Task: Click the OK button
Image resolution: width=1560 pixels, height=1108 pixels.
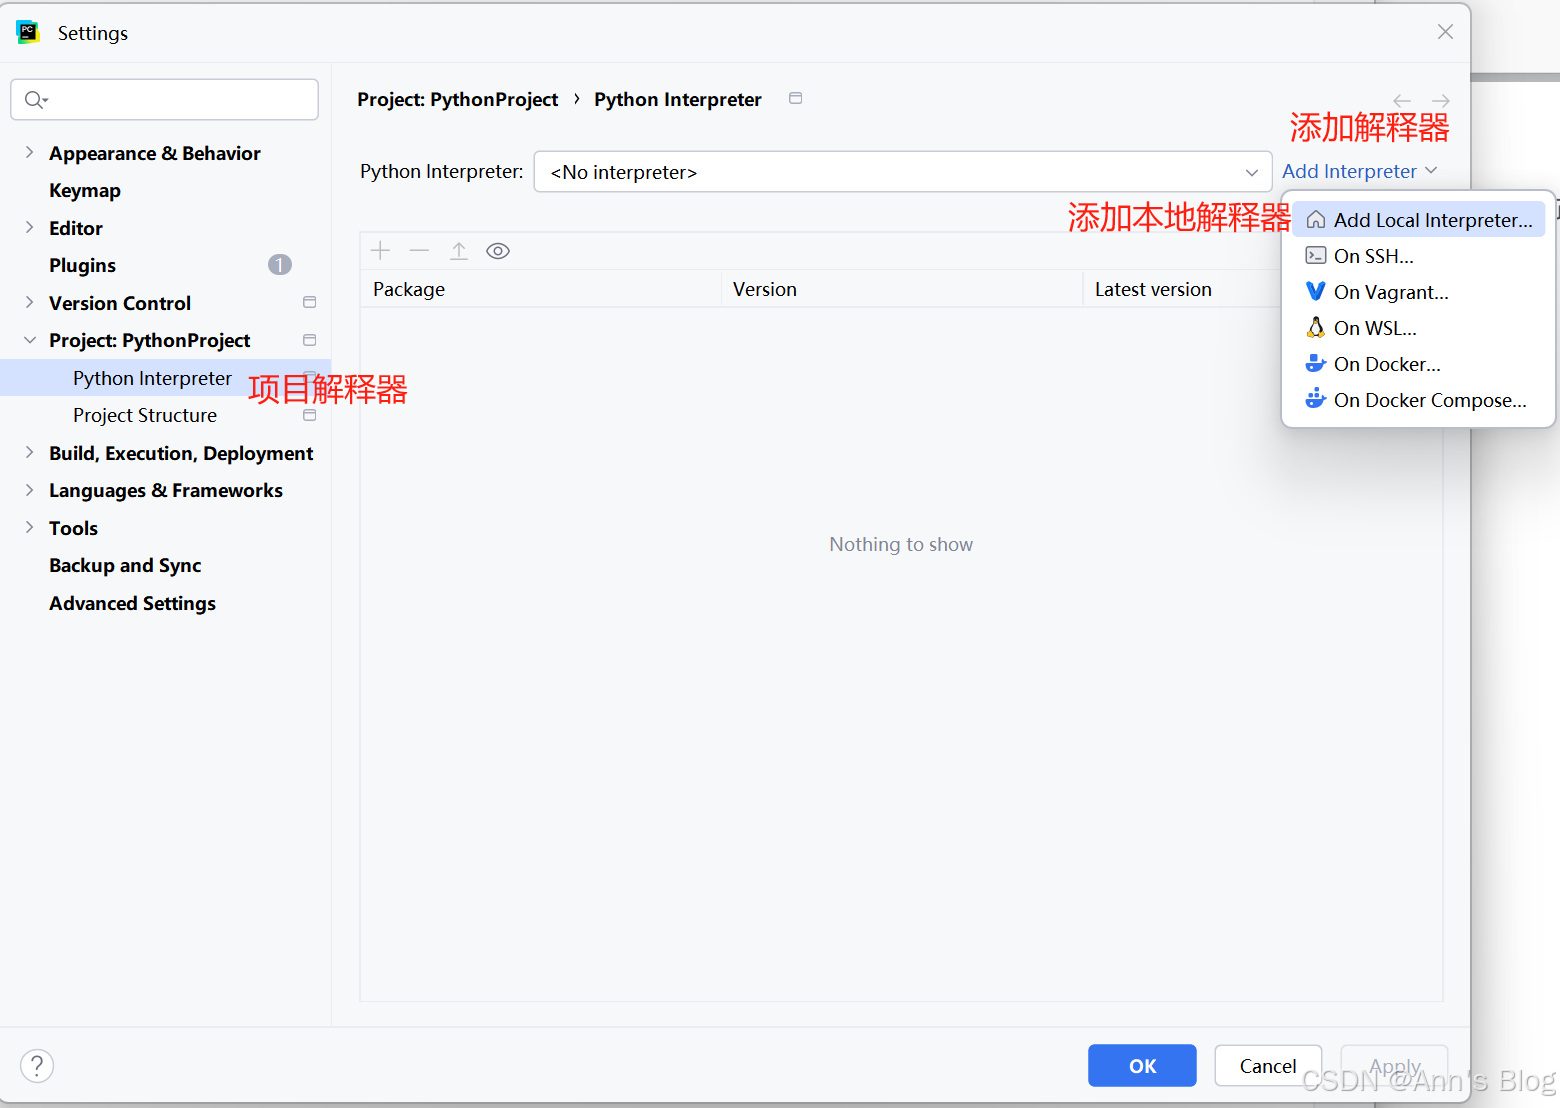Action: coord(1142,1066)
